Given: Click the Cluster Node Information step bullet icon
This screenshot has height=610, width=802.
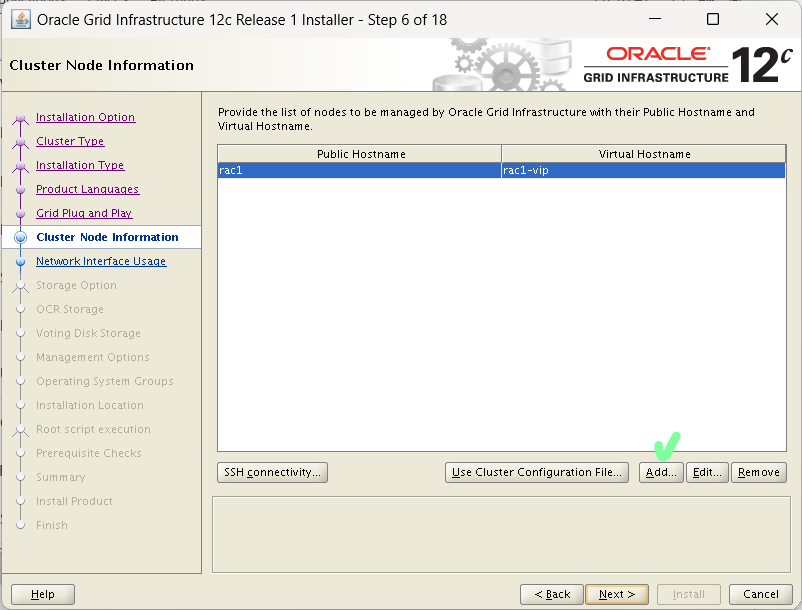Looking at the screenshot, I should (x=20, y=237).
